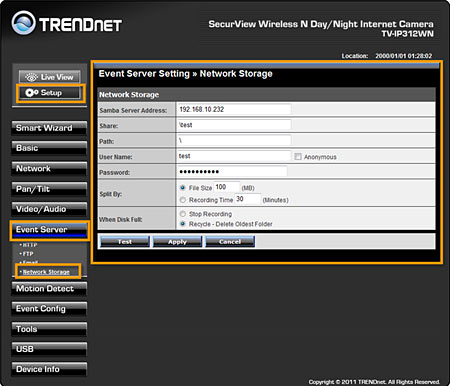
Task: Open the Event Config menu
Action: [49, 309]
